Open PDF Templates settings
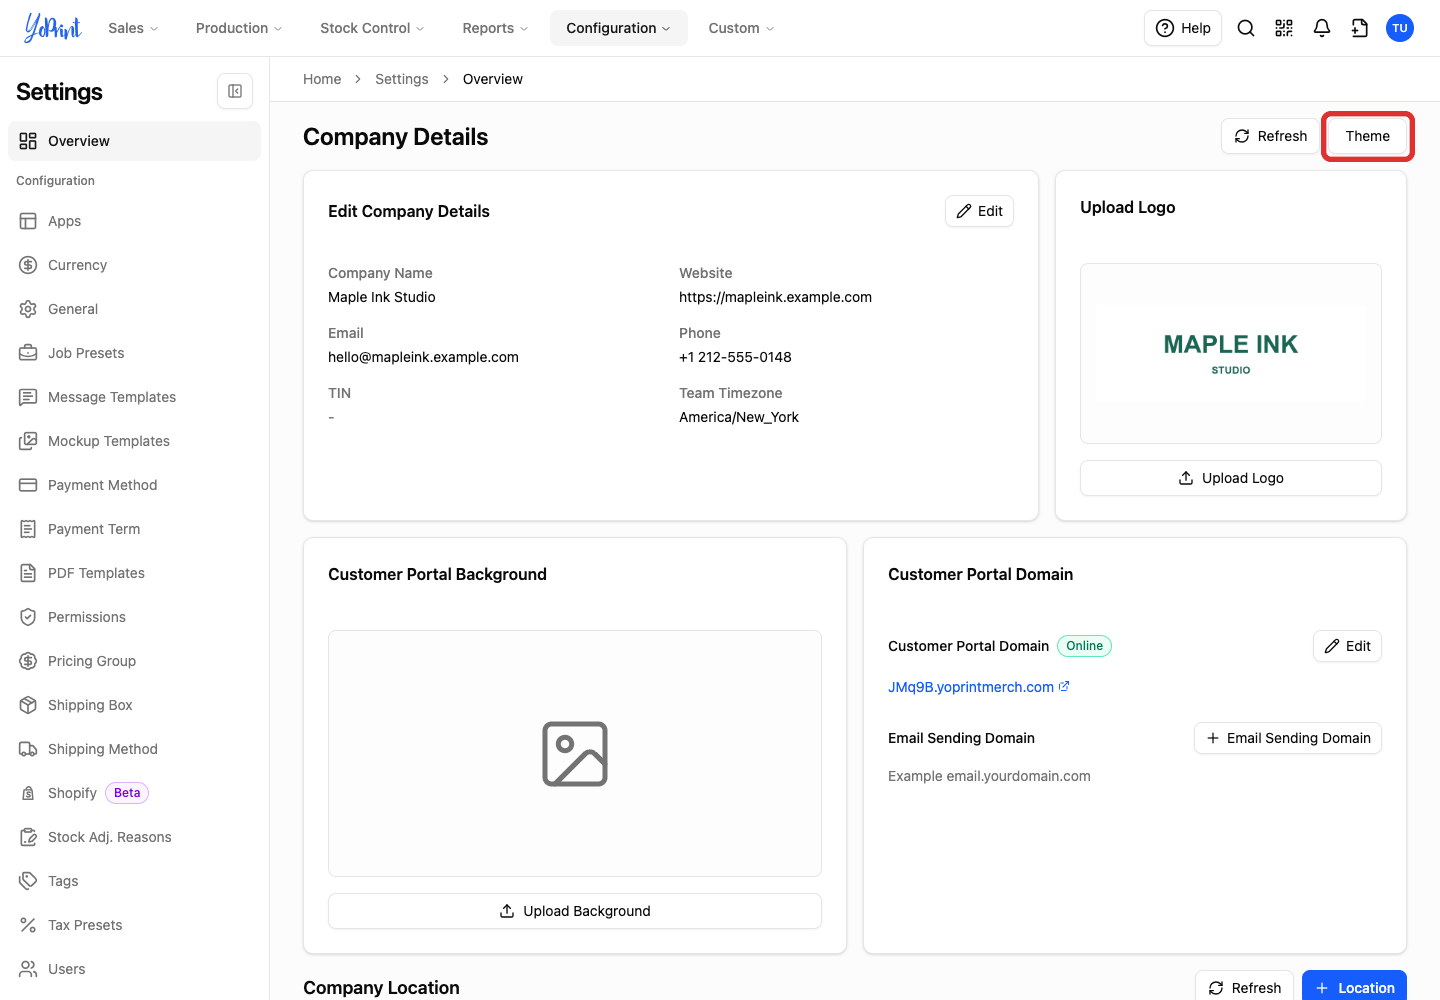 point(134,573)
